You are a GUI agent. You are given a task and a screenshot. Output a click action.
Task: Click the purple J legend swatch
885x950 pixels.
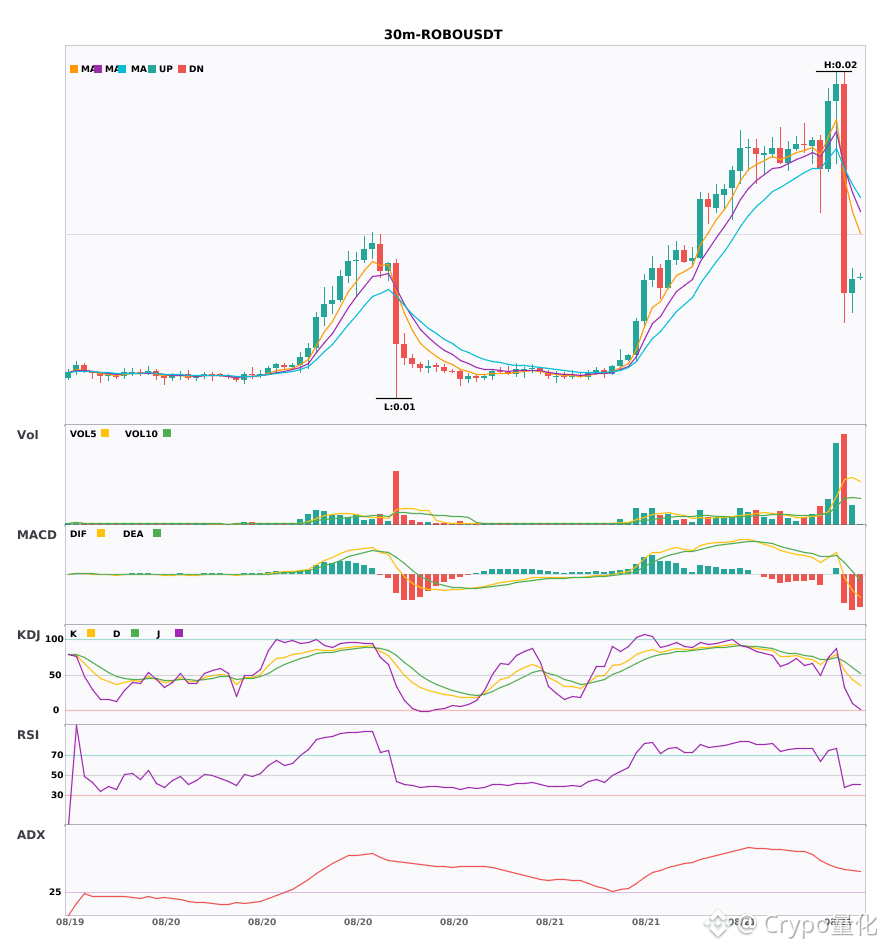[x=179, y=633]
